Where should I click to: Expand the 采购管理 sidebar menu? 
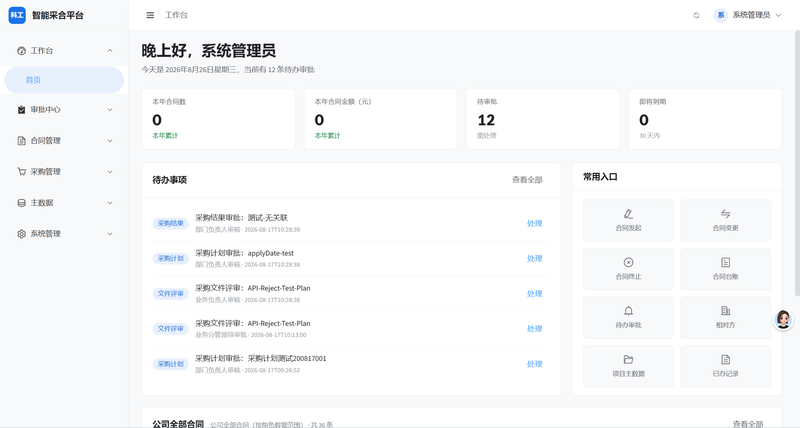click(64, 172)
